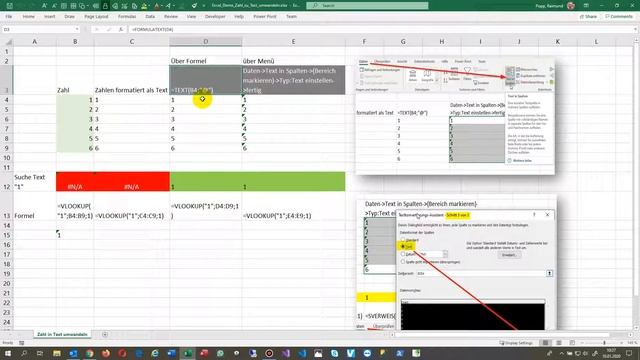
Task: Select cell with =VLOOKUP("1";C4:C9;1)
Action: tap(131, 206)
